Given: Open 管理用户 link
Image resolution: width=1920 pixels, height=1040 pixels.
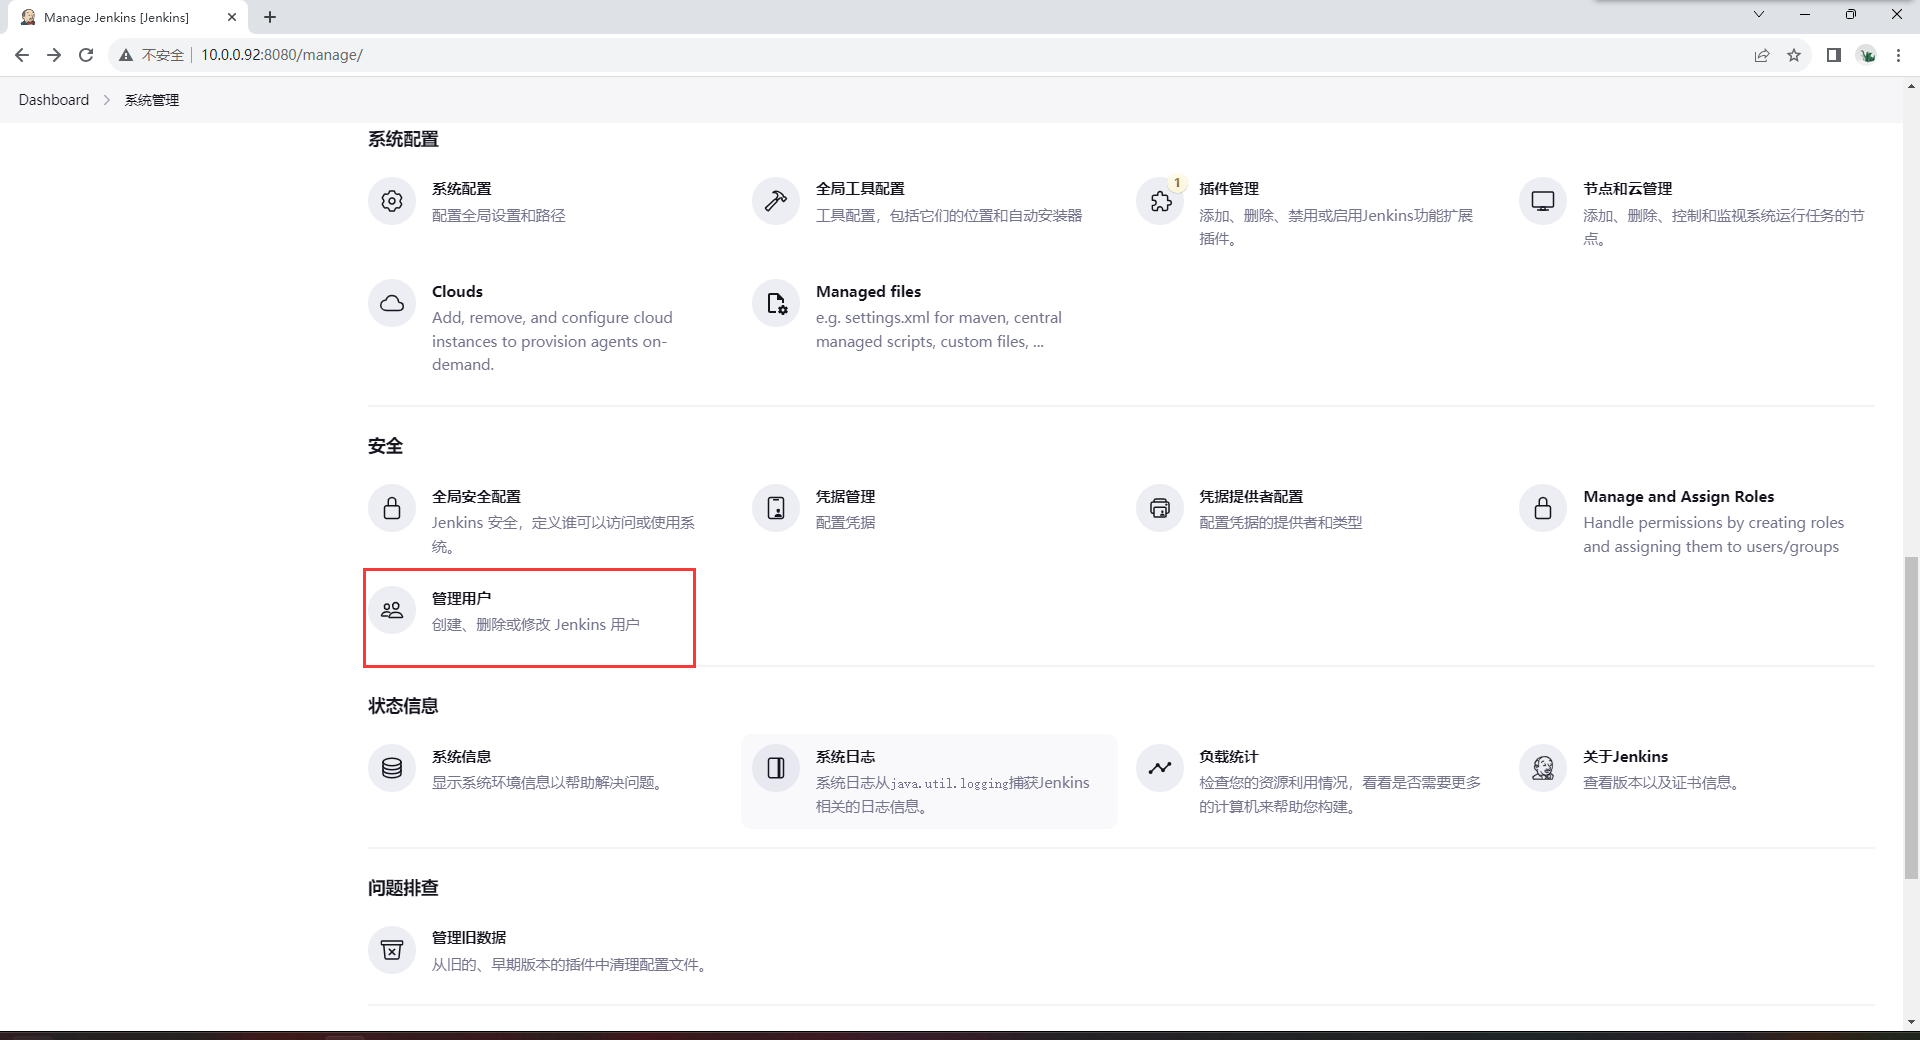Looking at the screenshot, I should (461, 598).
